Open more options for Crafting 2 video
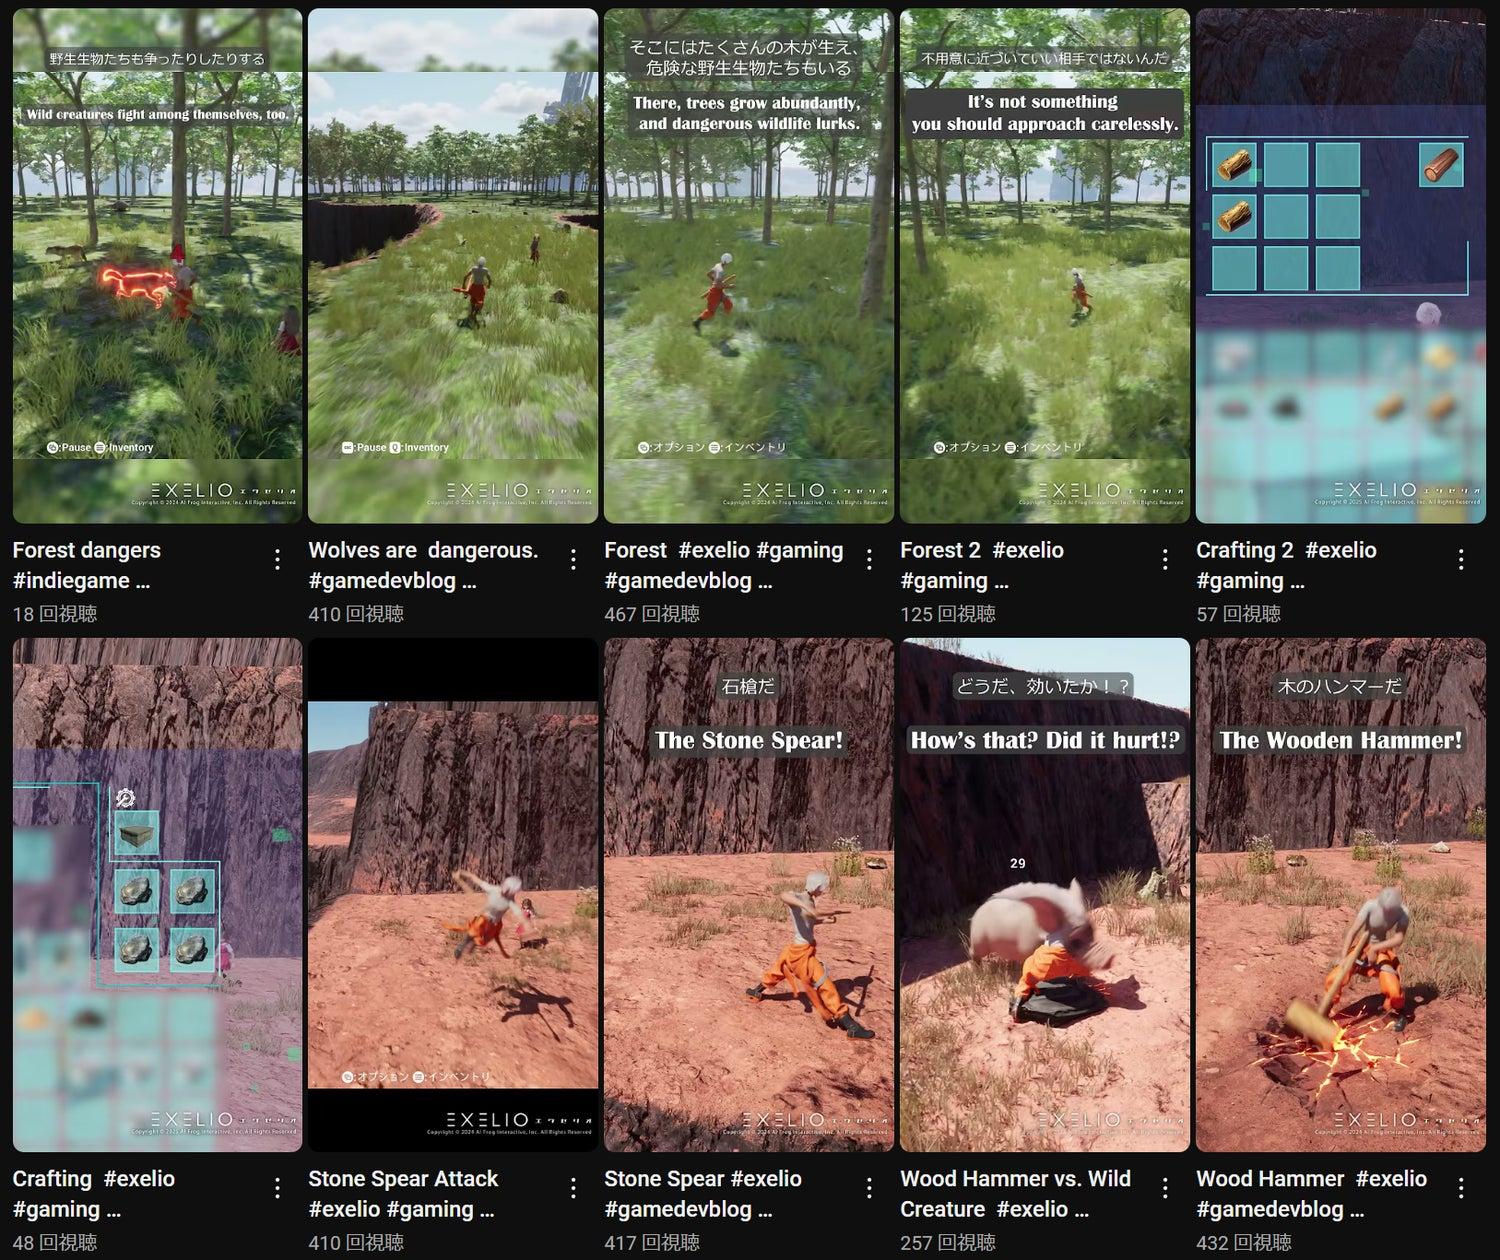 pos(1461,560)
